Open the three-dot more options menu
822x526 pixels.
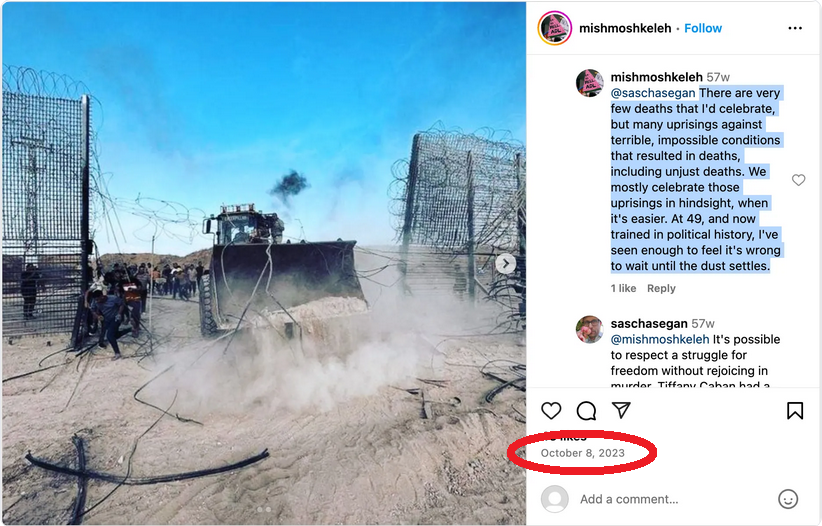[x=795, y=28]
